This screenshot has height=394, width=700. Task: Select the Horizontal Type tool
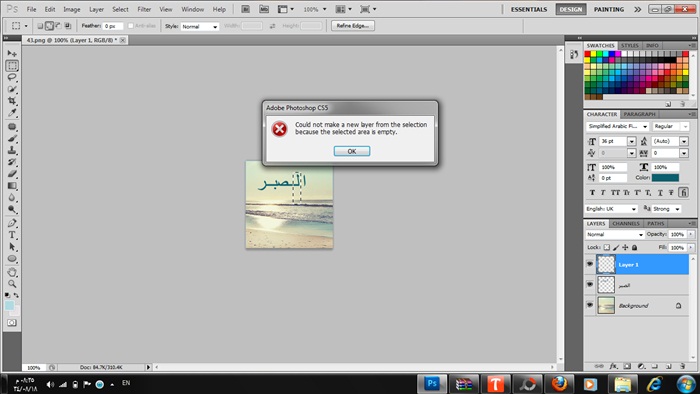12,235
